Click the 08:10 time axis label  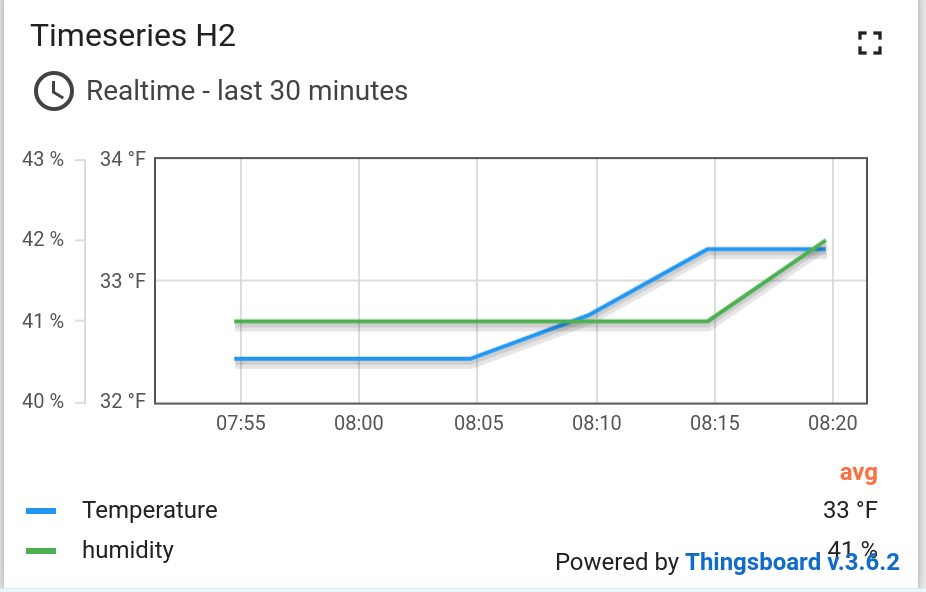tap(596, 423)
